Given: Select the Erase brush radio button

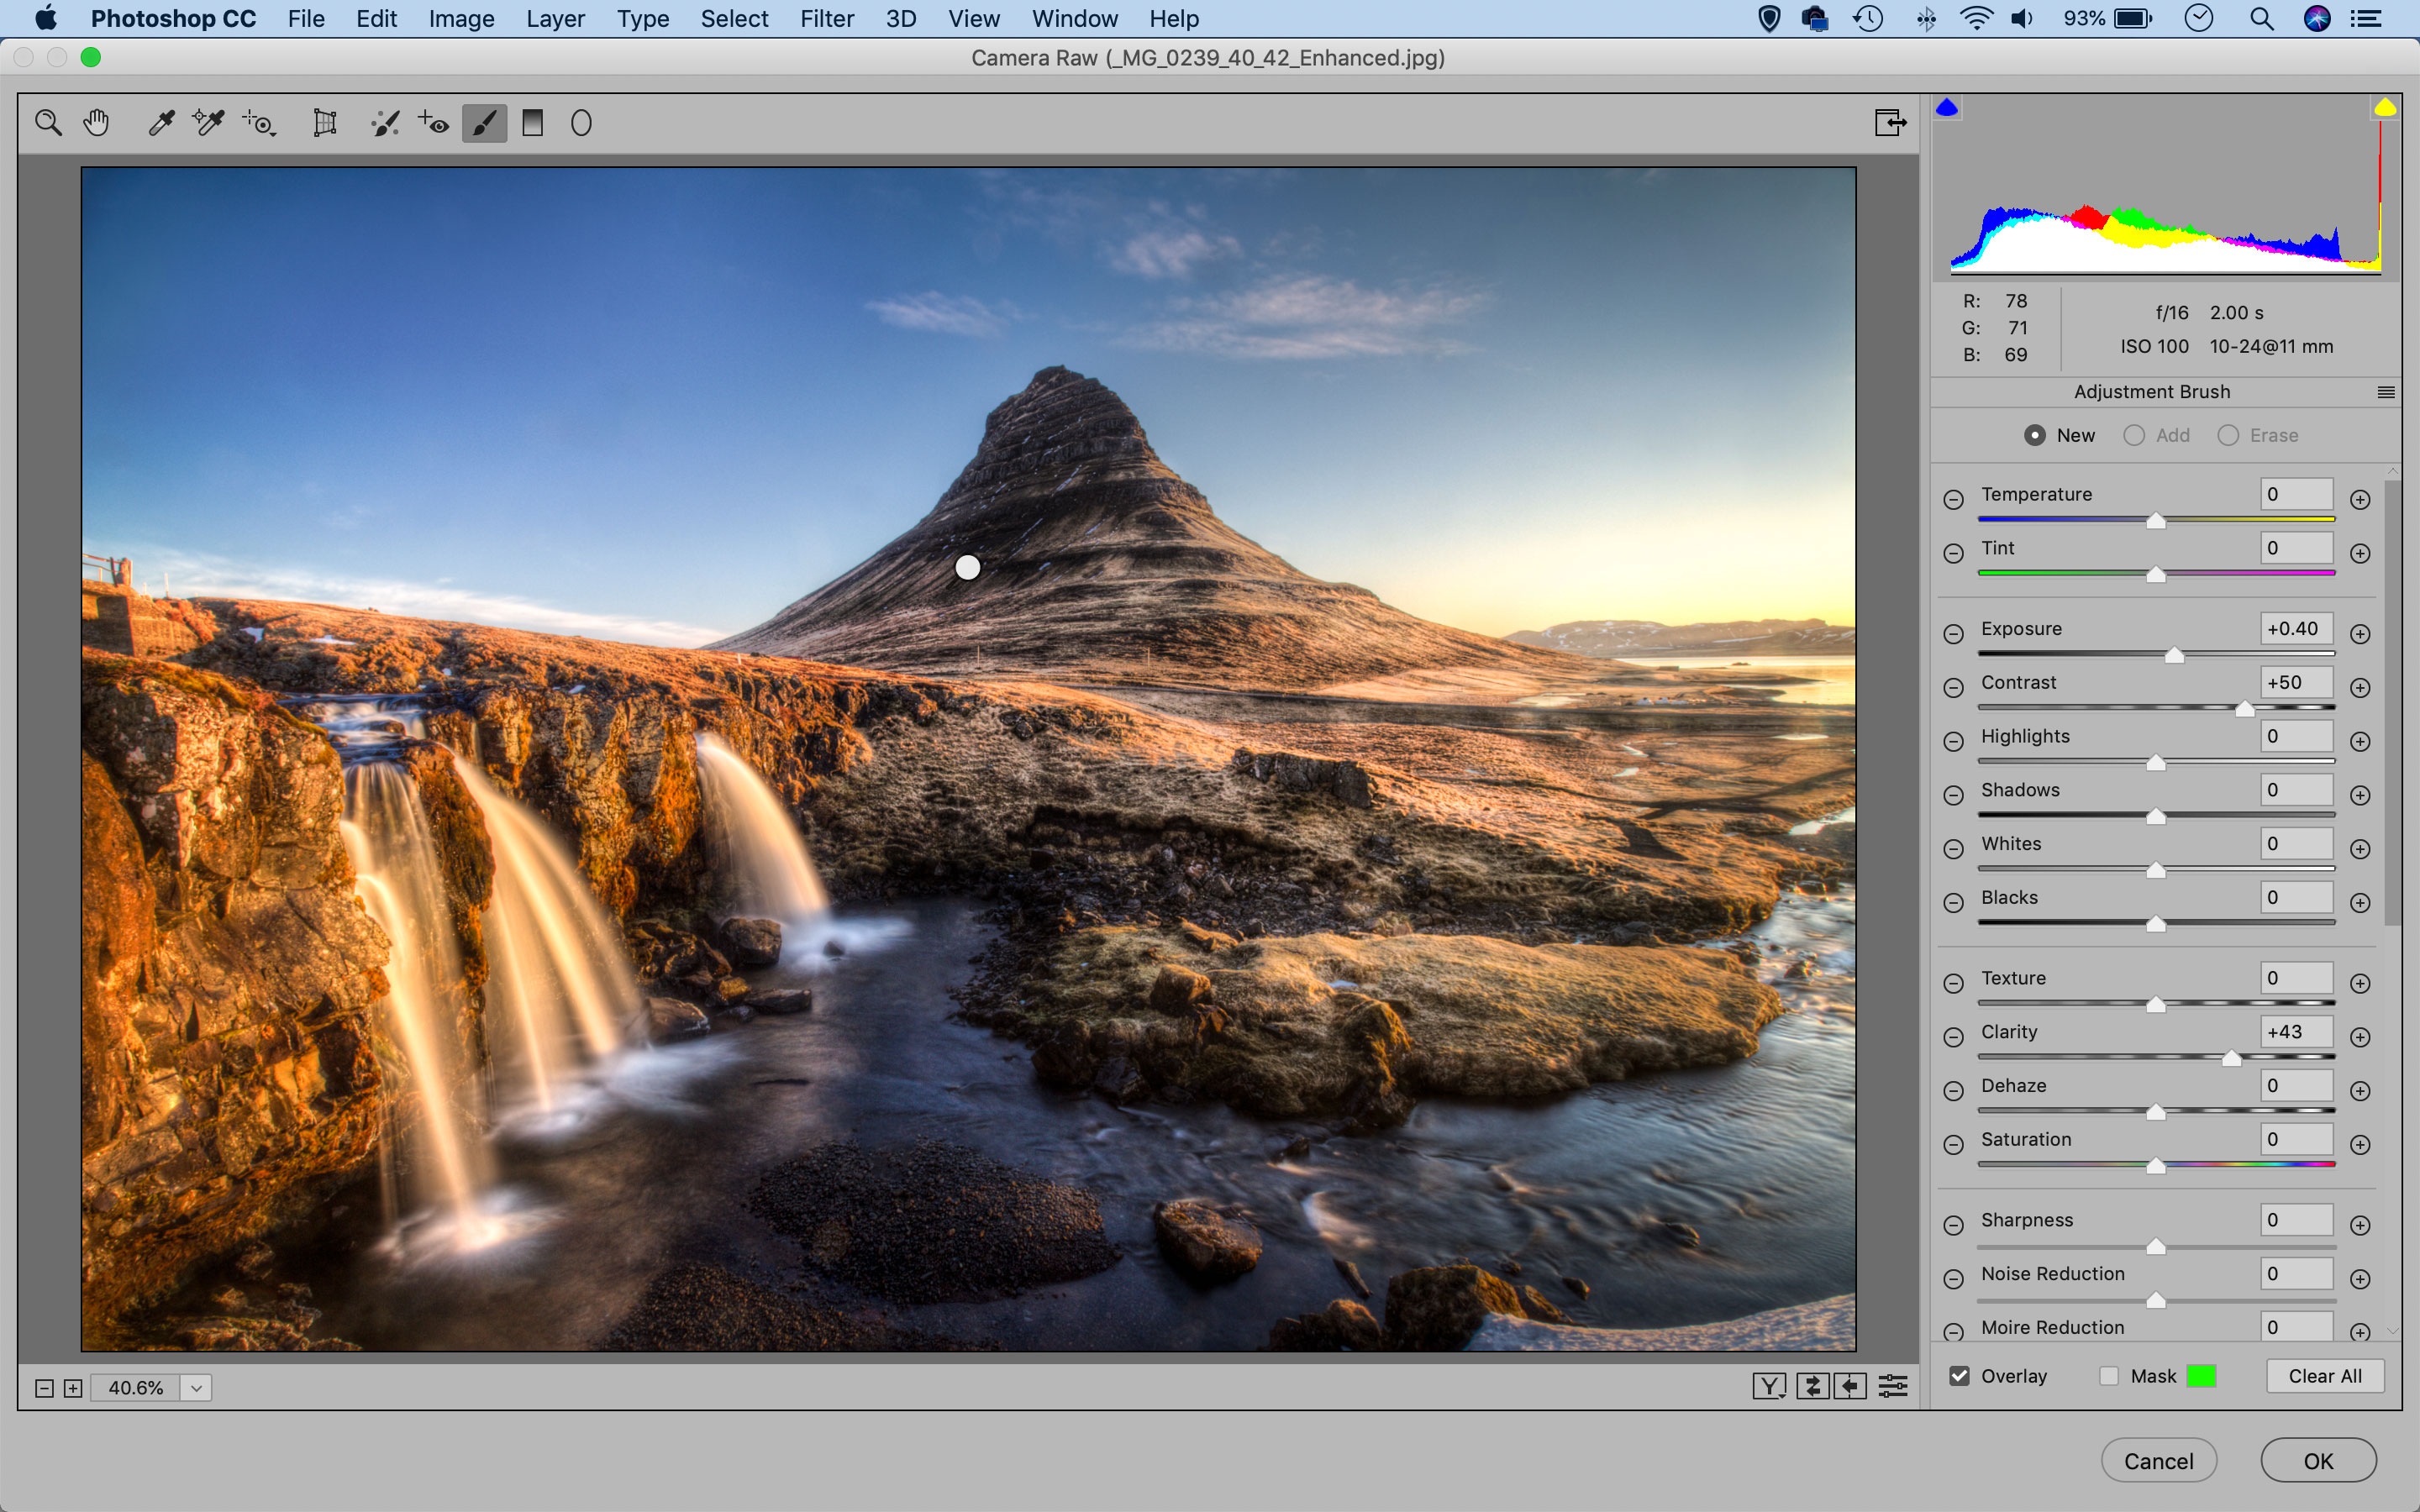Looking at the screenshot, I should click(x=2232, y=433).
